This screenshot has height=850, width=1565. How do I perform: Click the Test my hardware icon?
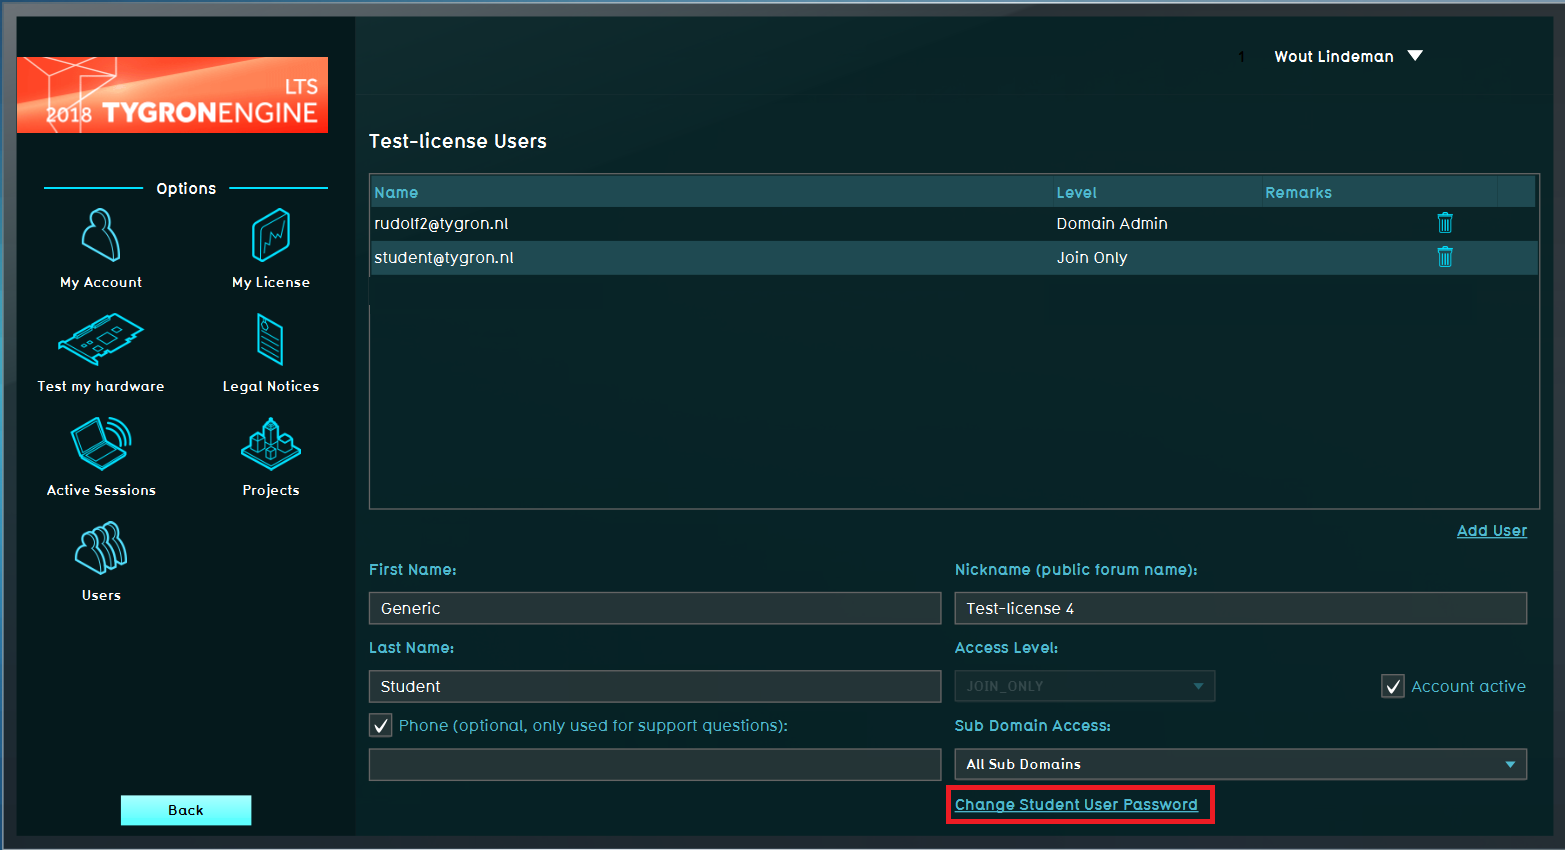coord(101,341)
